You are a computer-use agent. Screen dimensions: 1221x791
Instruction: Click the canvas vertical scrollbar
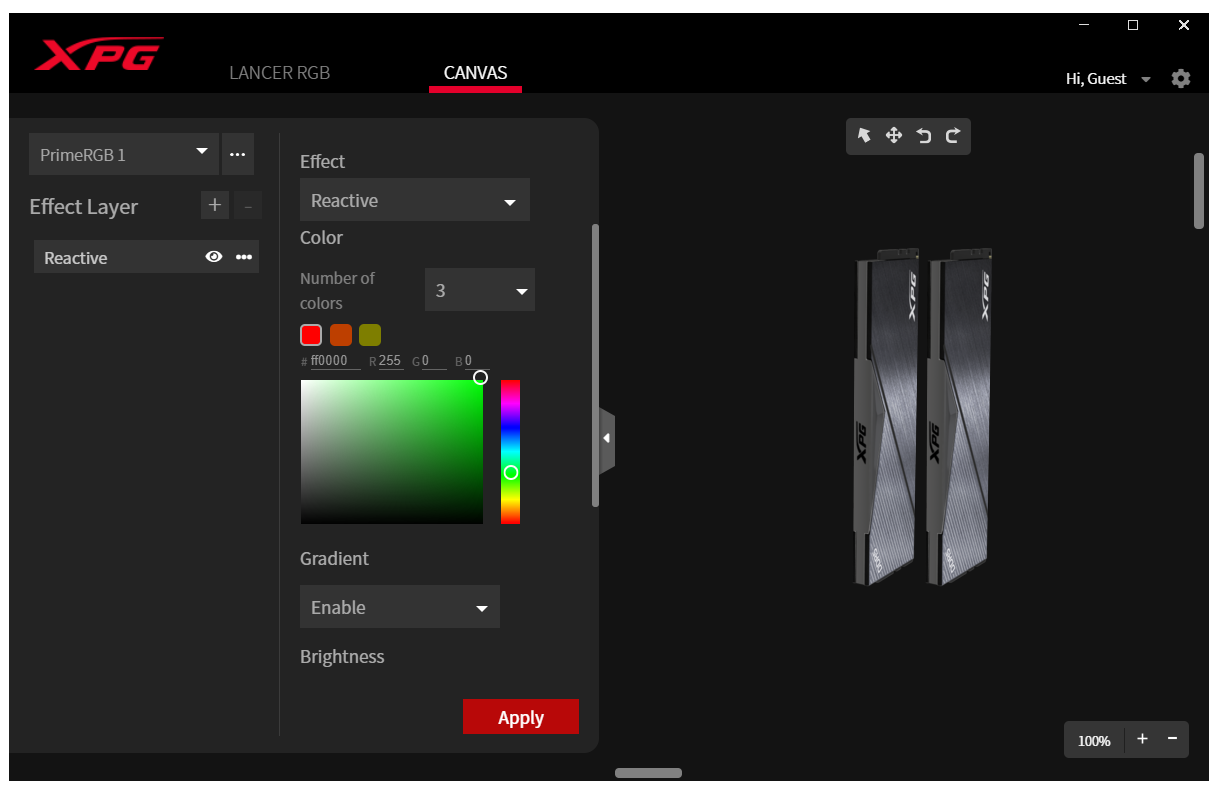click(x=1199, y=191)
